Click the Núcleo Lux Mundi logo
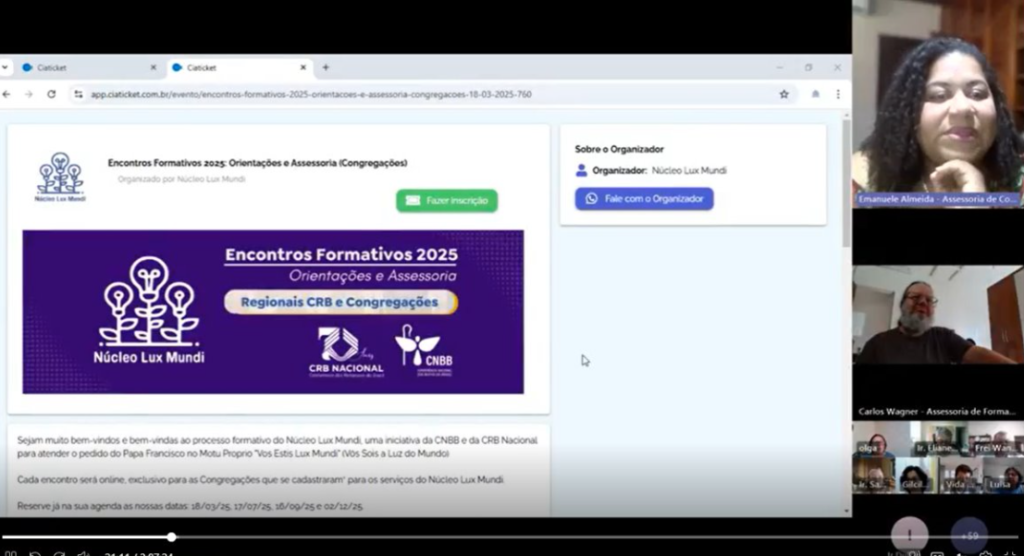1024x556 pixels. (61, 177)
